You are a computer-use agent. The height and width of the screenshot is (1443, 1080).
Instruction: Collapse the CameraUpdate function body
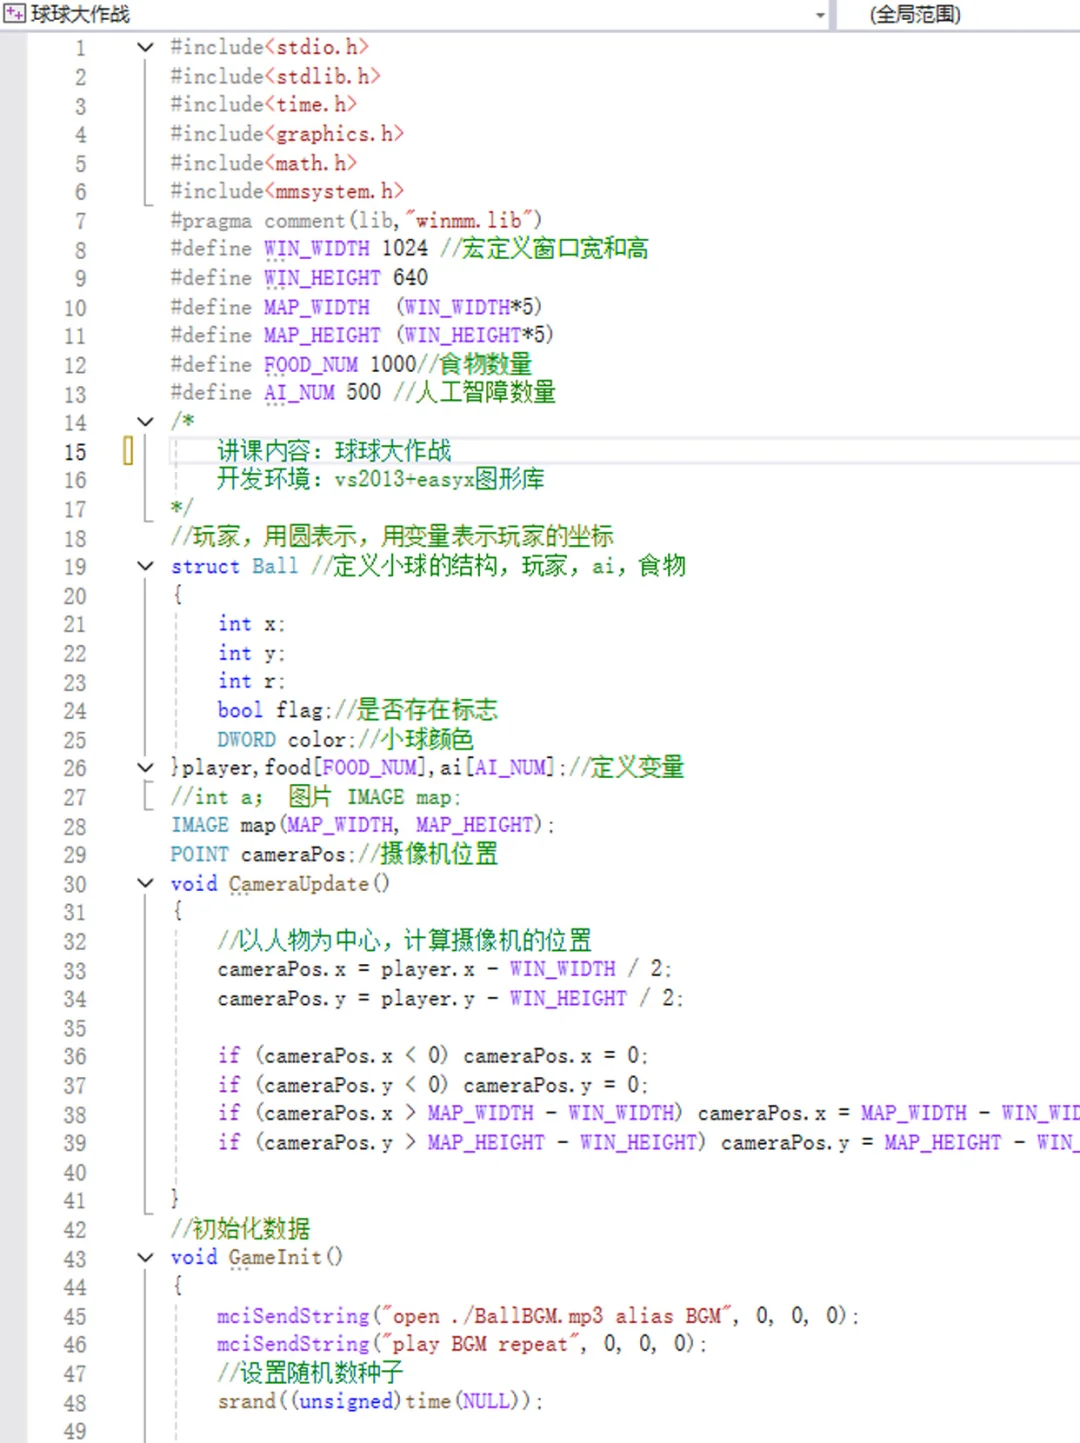pyautogui.click(x=145, y=883)
